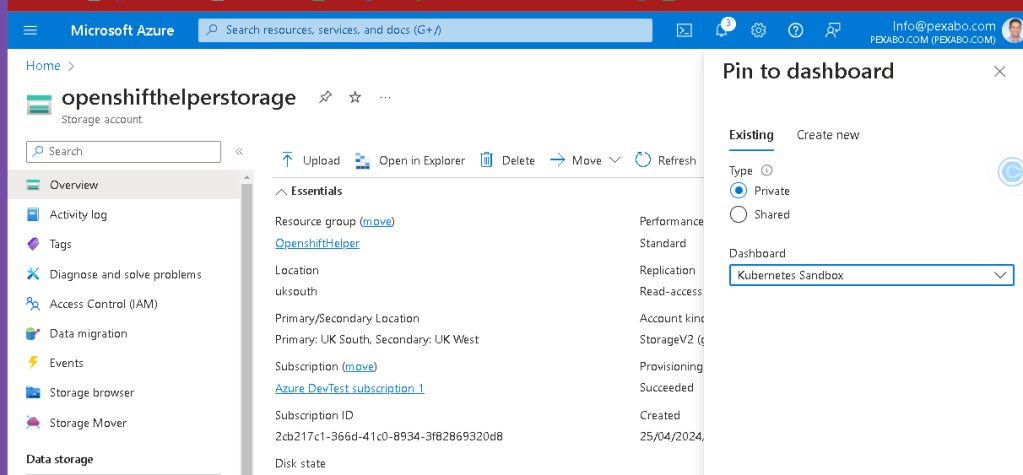Click the Data storage section heading
1023x475 pixels.
60,459
